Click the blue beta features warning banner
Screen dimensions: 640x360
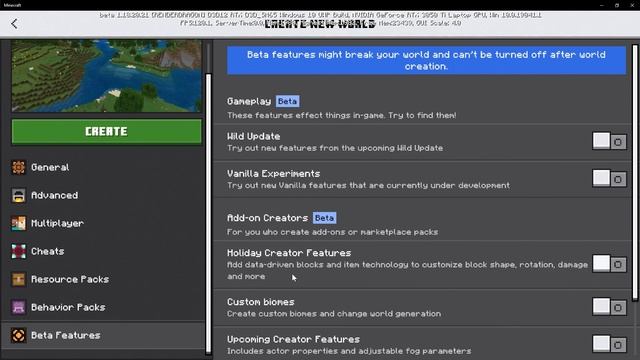tap(426, 60)
